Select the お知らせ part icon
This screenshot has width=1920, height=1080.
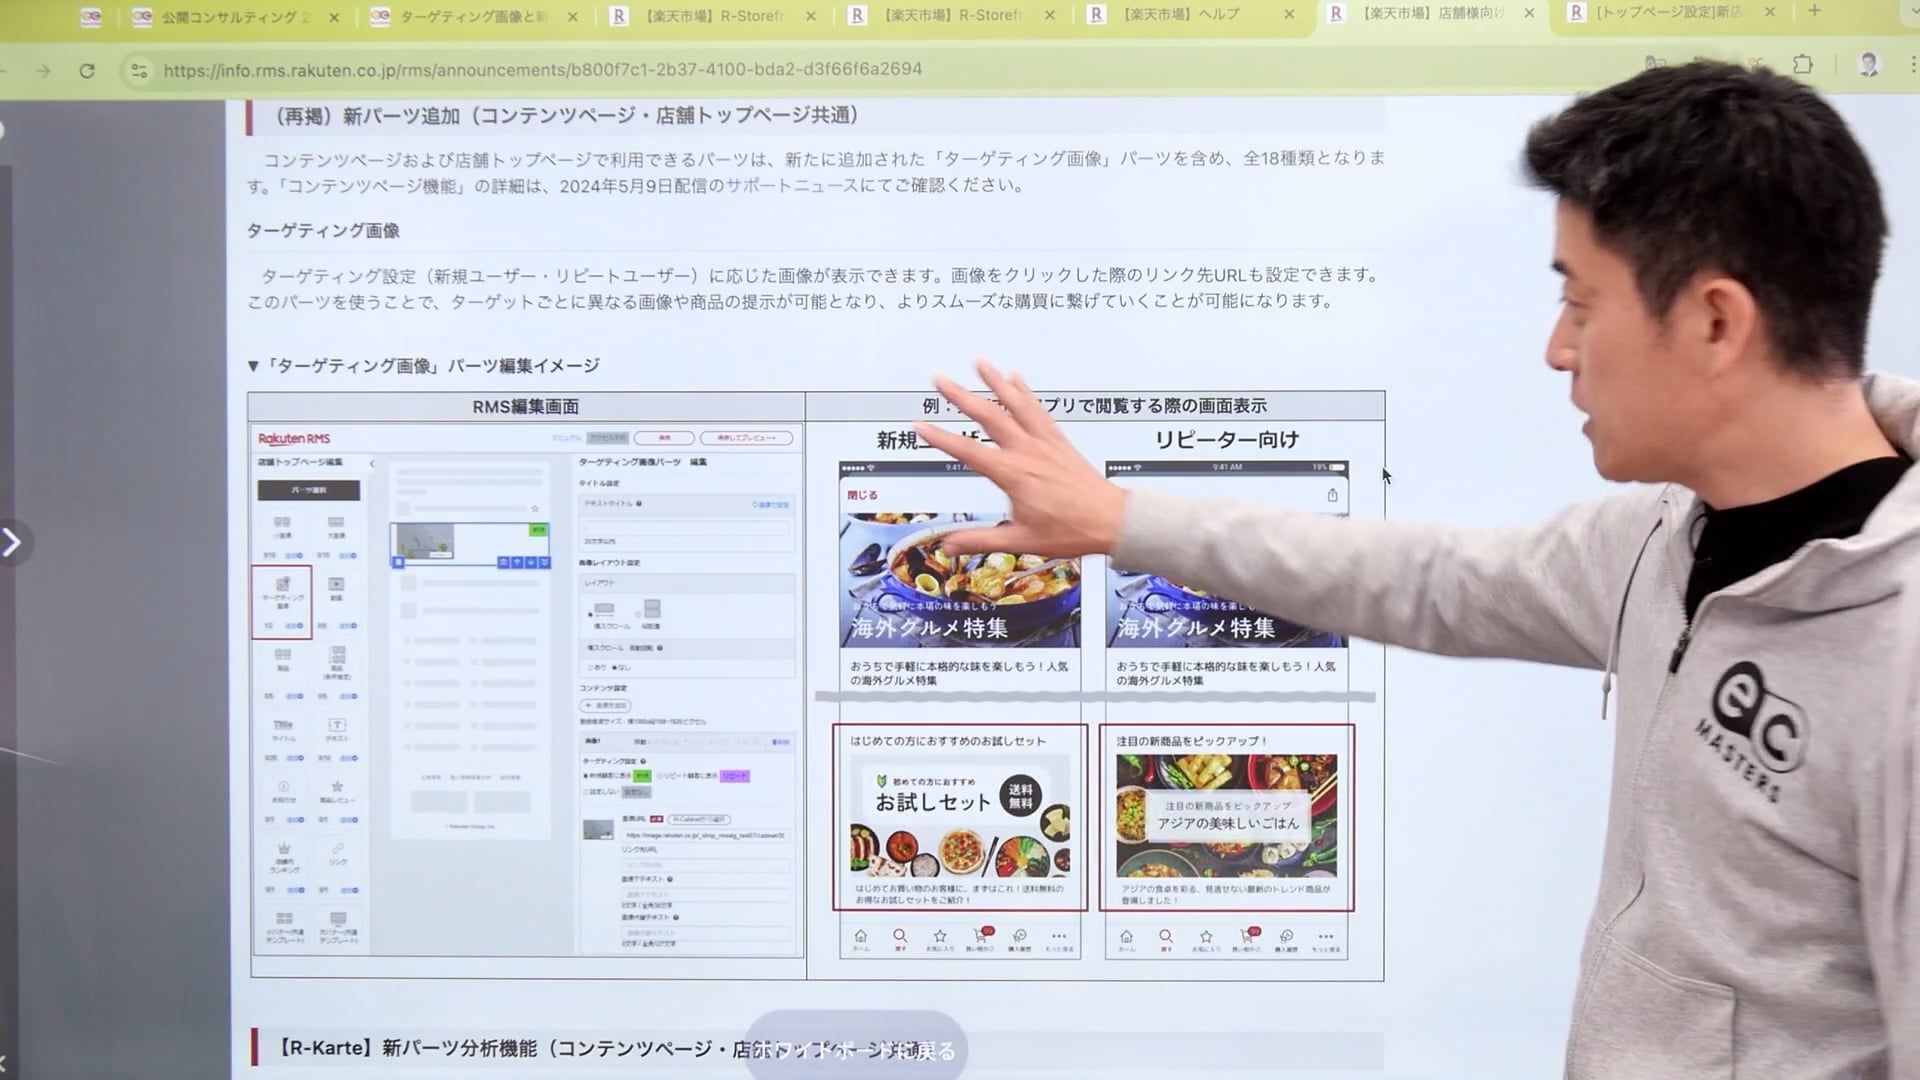click(283, 792)
